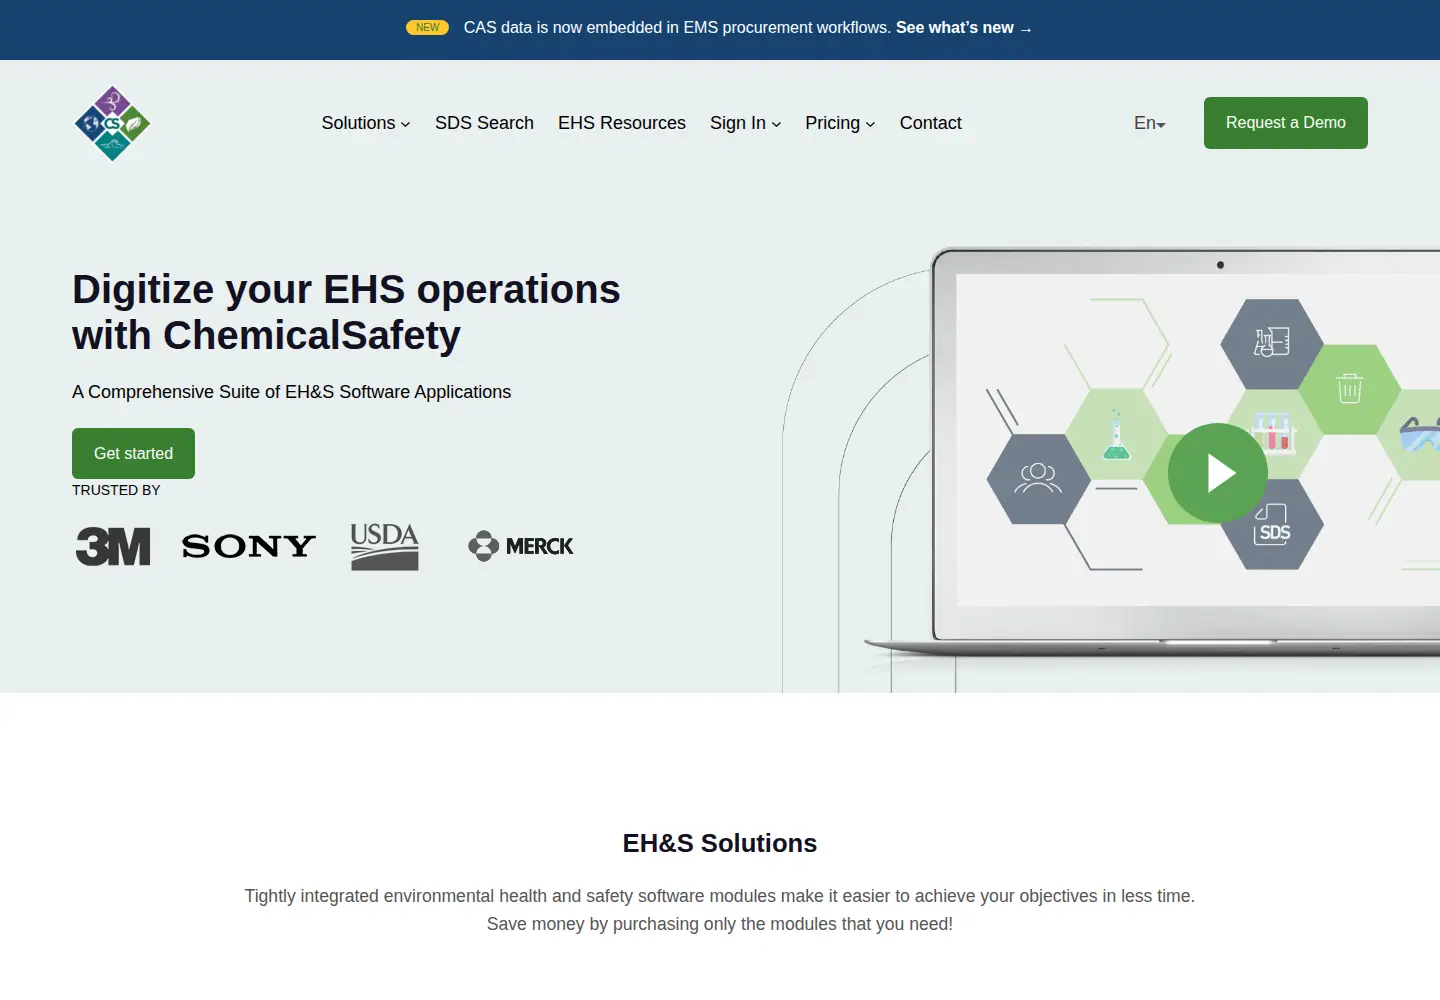1440x1000 pixels.
Task: Click the Tightly integrated modules paragraph
Action: (720, 910)
